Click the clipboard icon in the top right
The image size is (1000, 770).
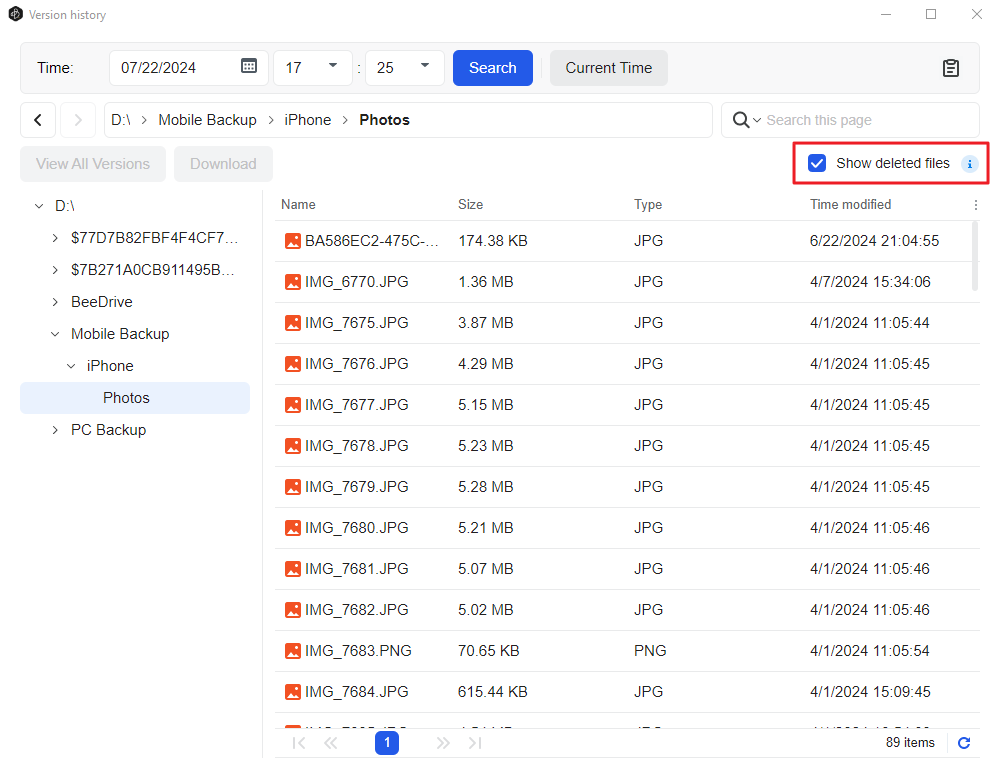951,67
